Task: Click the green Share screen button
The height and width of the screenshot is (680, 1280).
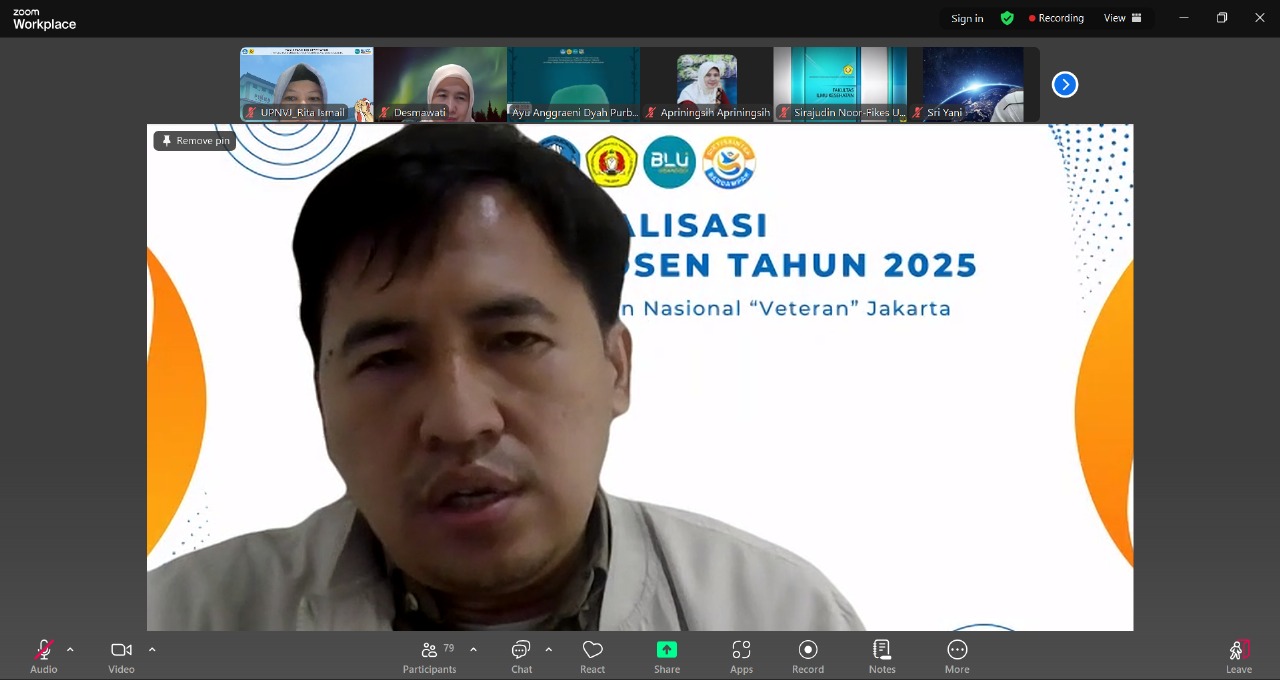Action: [666, 656]
